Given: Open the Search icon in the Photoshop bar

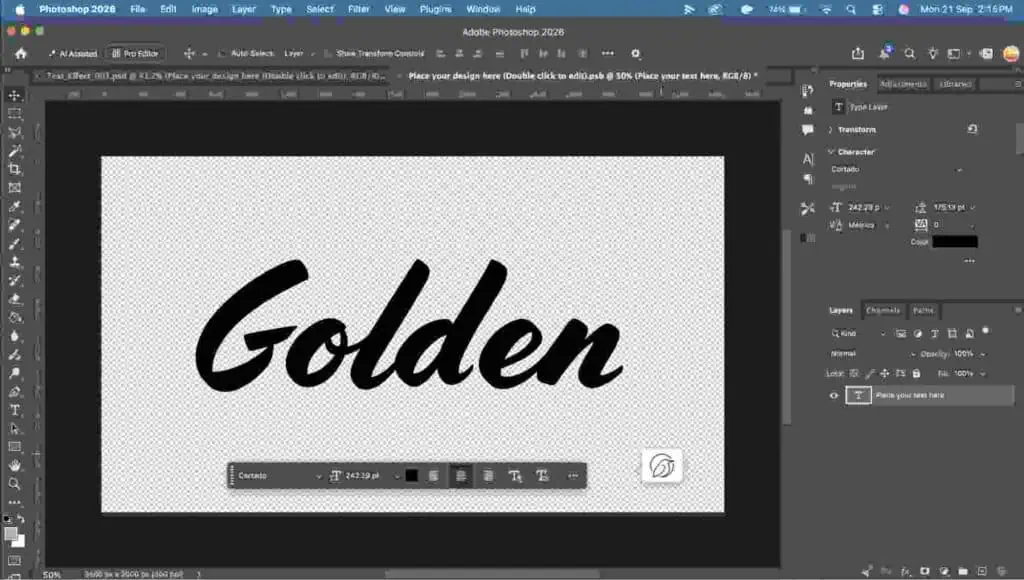Looking at the screenshot, I should pyautogui.click(x=909, y=54).
